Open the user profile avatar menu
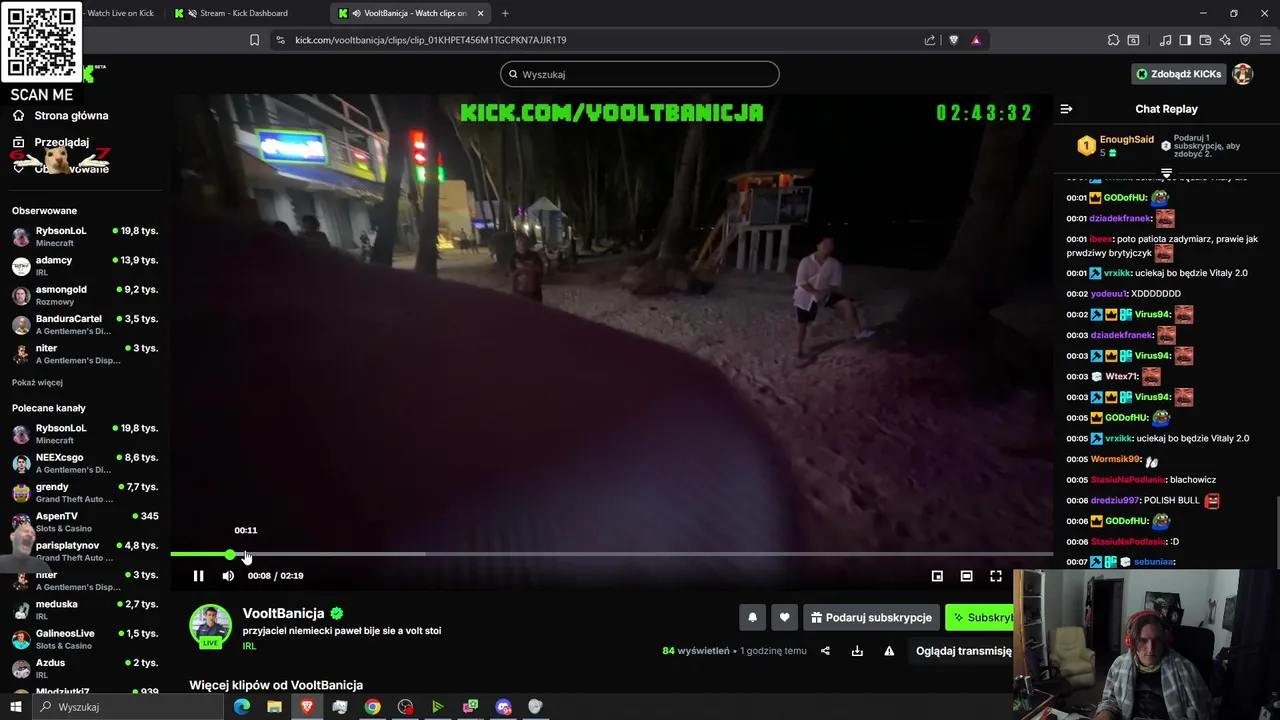The width and height of the screenshot is (1280, 720). [1242, 74]
